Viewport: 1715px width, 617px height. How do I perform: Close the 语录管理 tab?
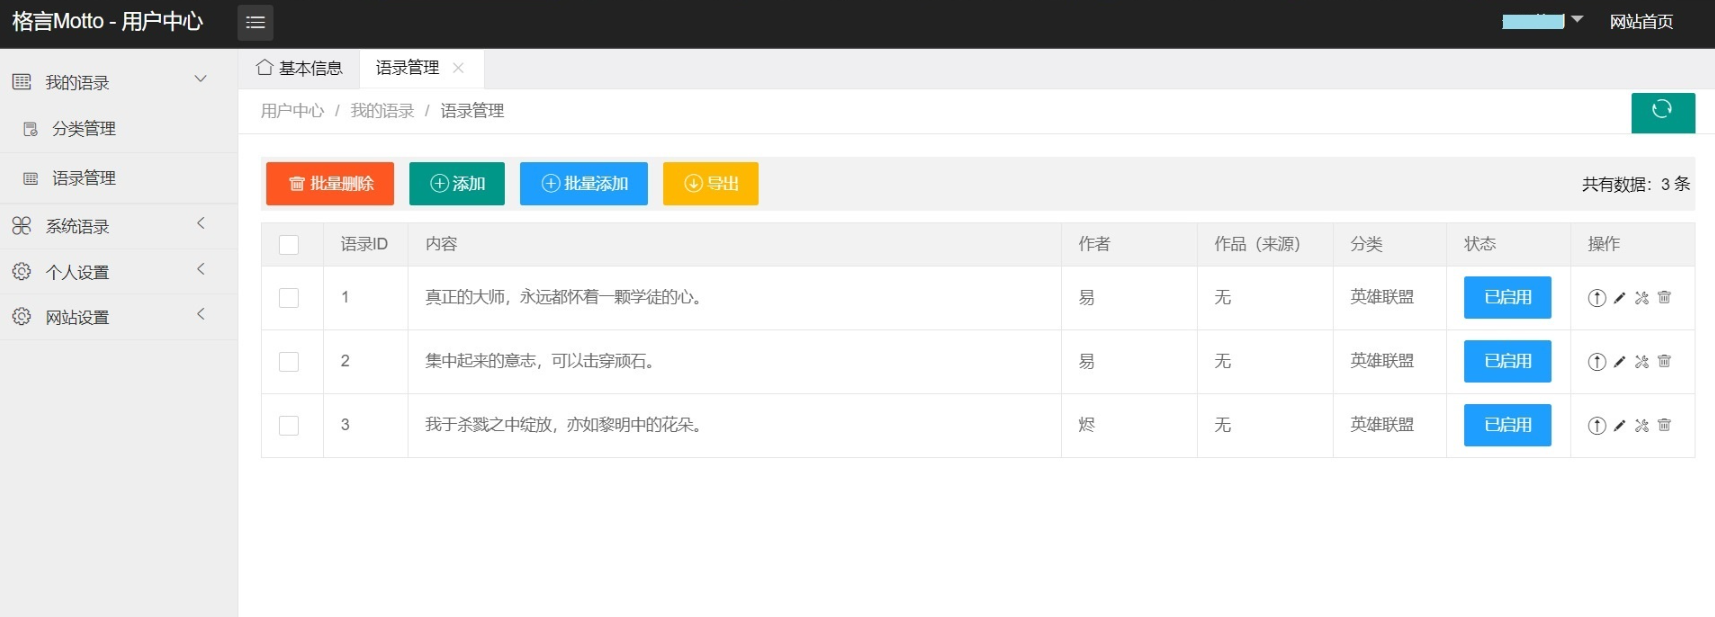coord(458,68)
